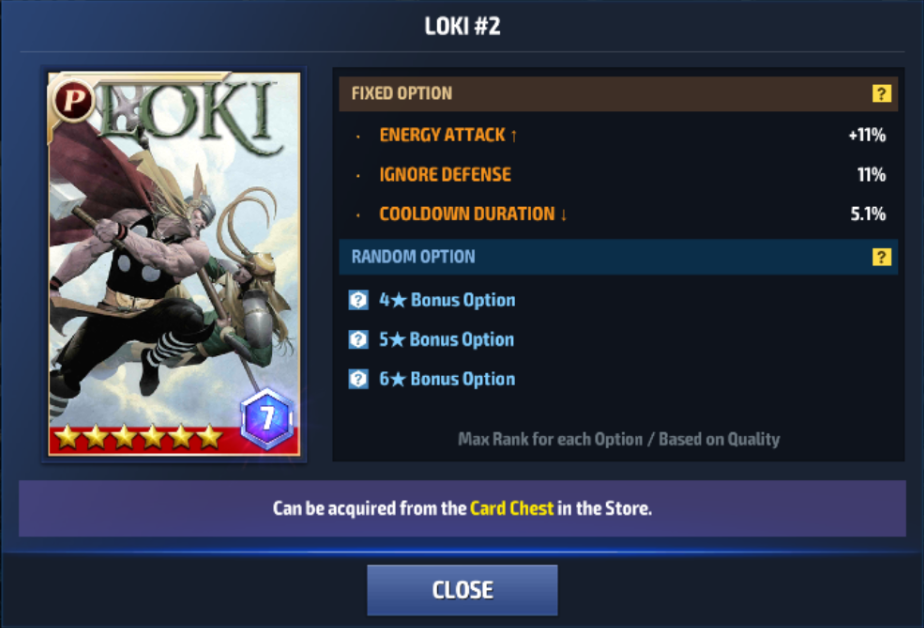Click the hexagonal quality 7 badge
This screenshot has height=628, width=924.
click(x=267, y=418)
